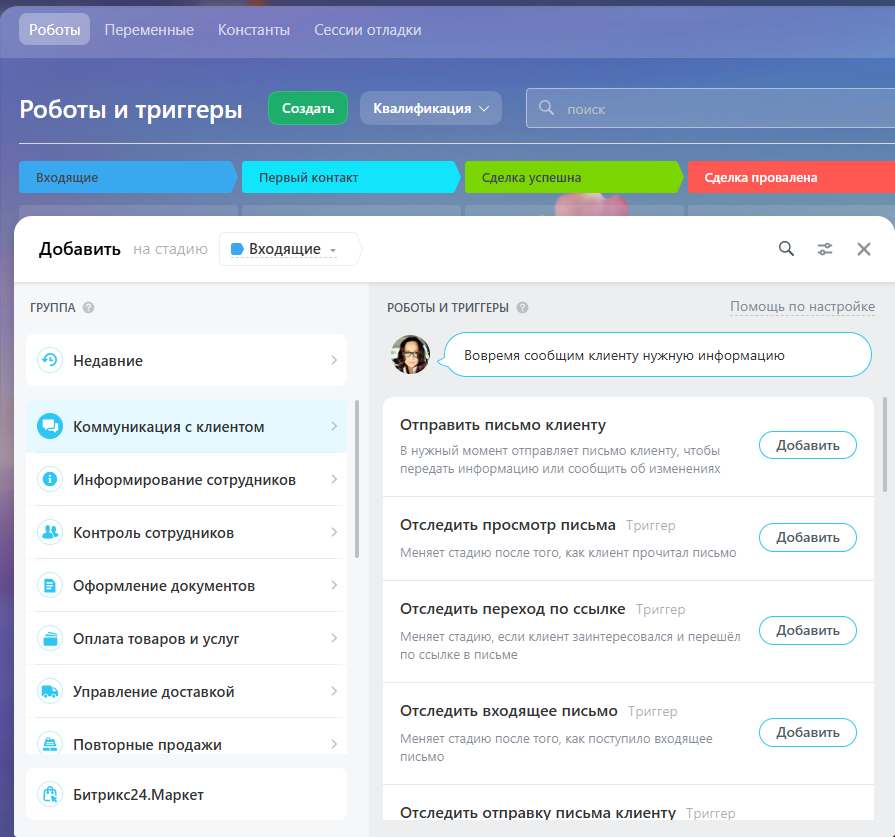Switch to the Переменные tab
The height and width of the screenshot is (837, 895).
[149, 30]
